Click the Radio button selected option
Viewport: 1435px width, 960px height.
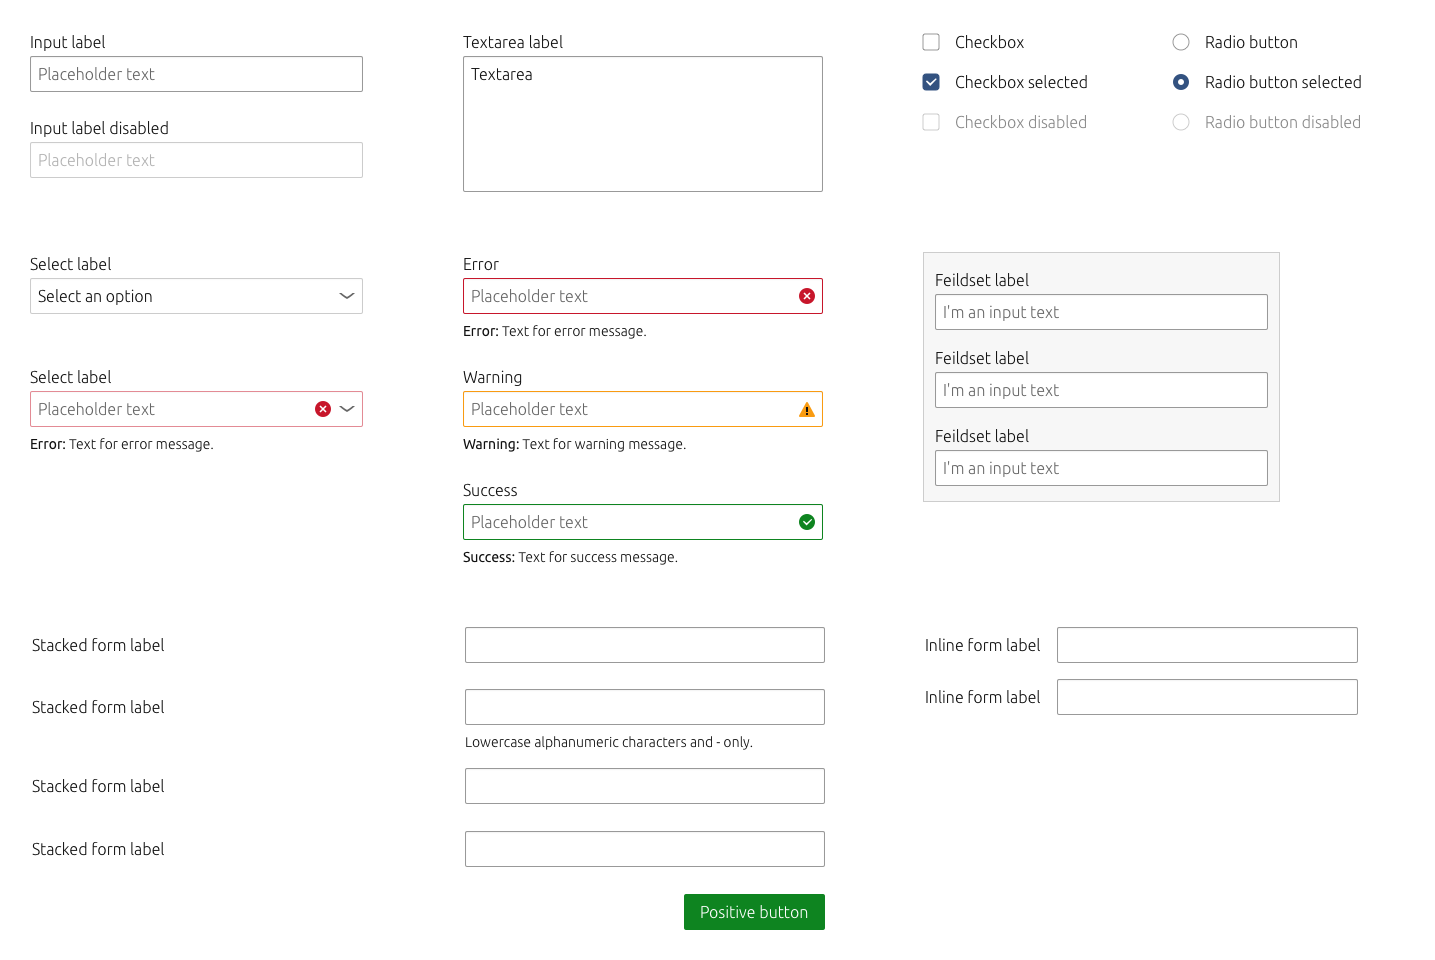point(1181,82)
